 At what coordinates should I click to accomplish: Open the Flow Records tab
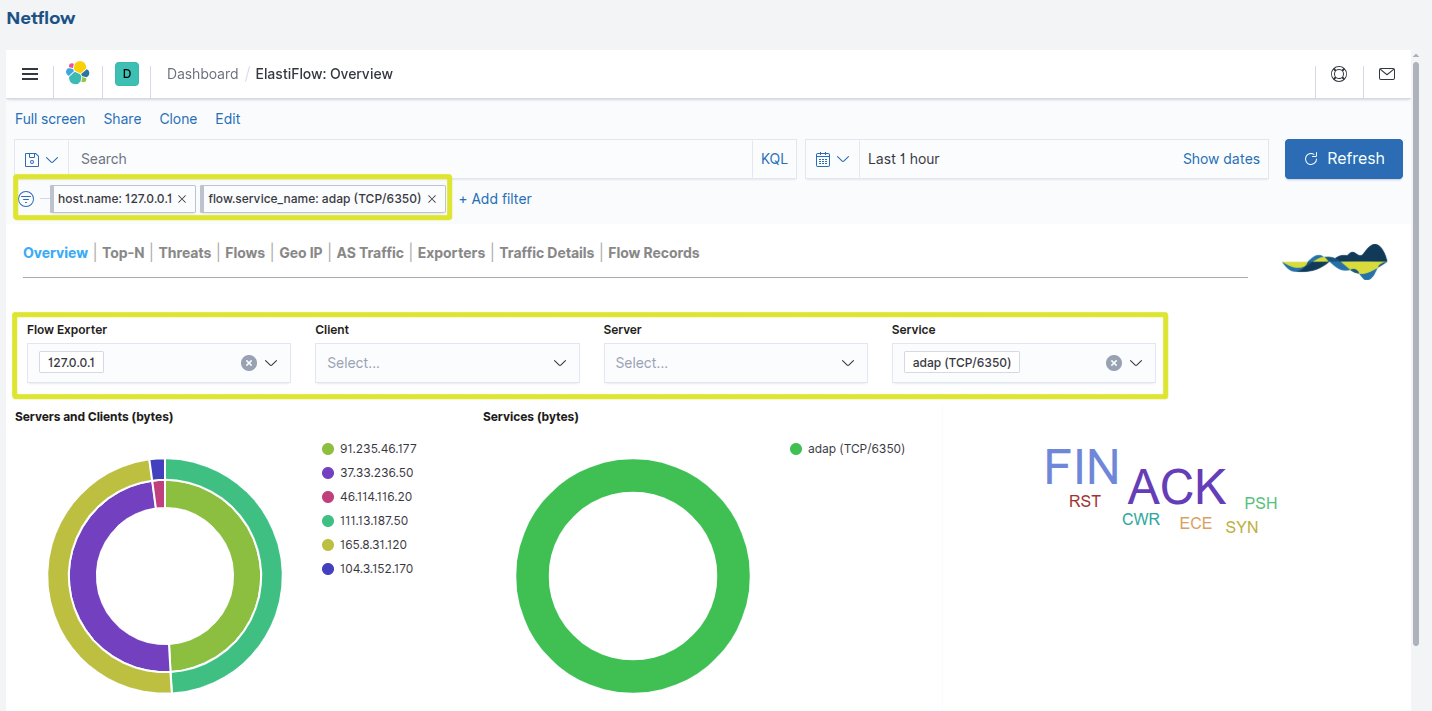click(654, 253)
